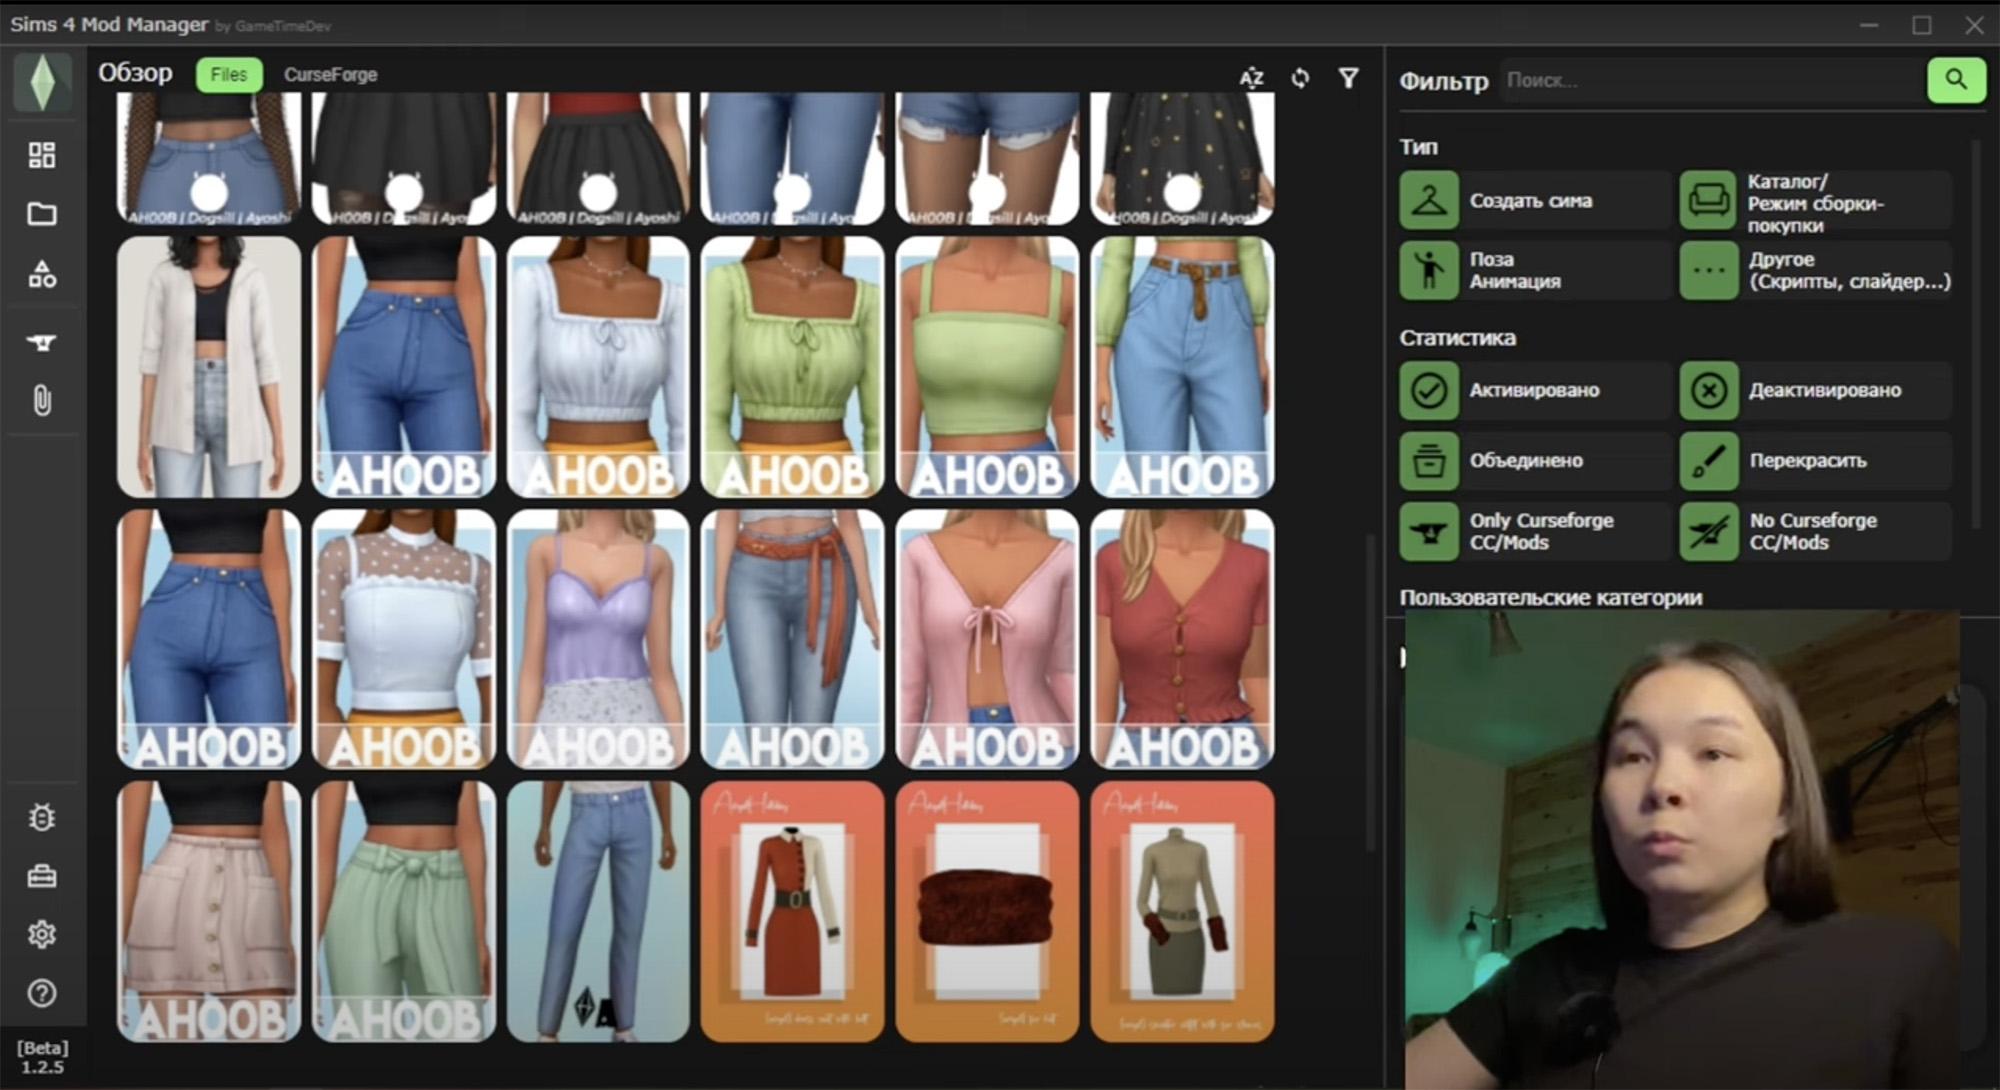Filter by Создать сима type
The image size is (2000, 1090).
[x=1534, y=201]
